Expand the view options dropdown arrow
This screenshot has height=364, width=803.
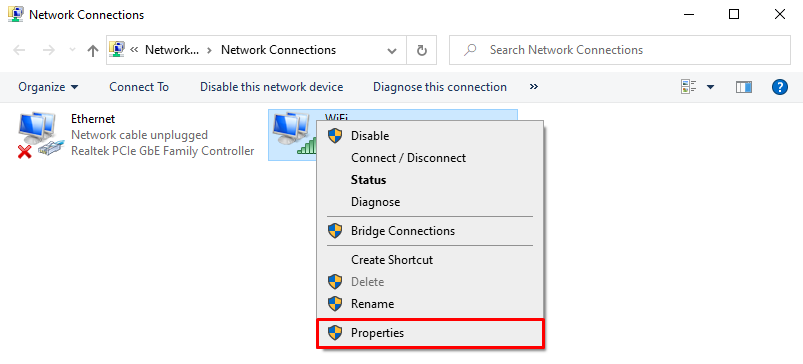(x=710, y=87)
